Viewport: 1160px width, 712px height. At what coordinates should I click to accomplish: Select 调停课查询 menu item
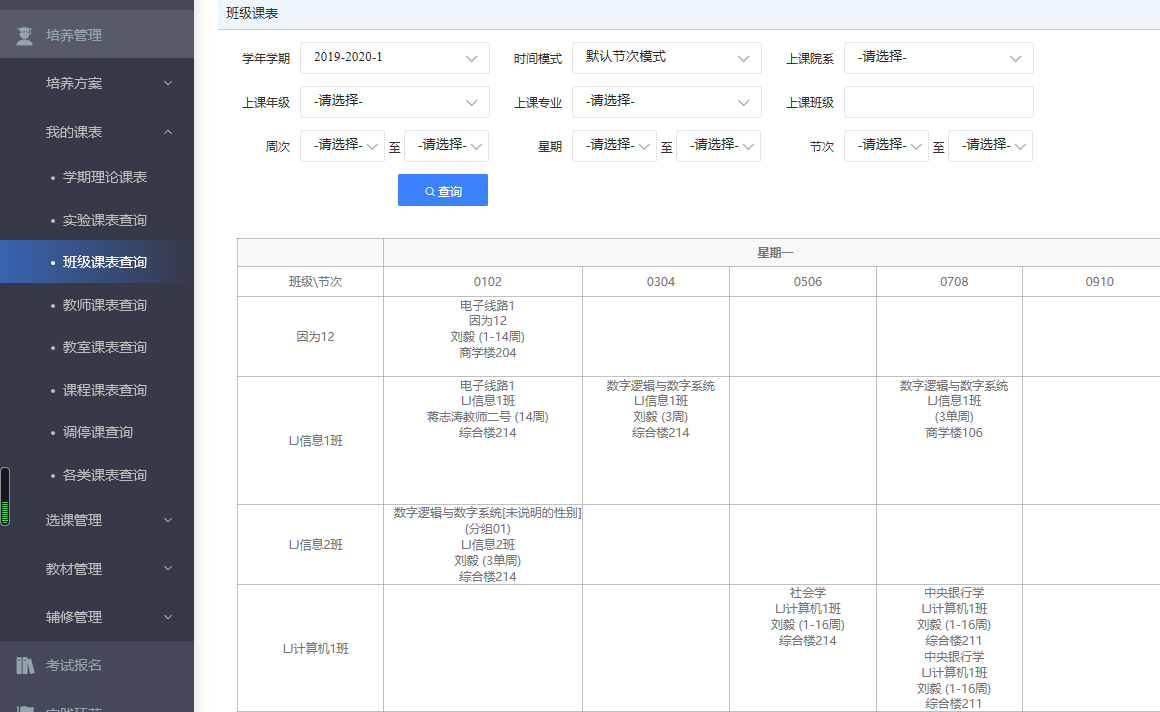(x=97, y=432)
